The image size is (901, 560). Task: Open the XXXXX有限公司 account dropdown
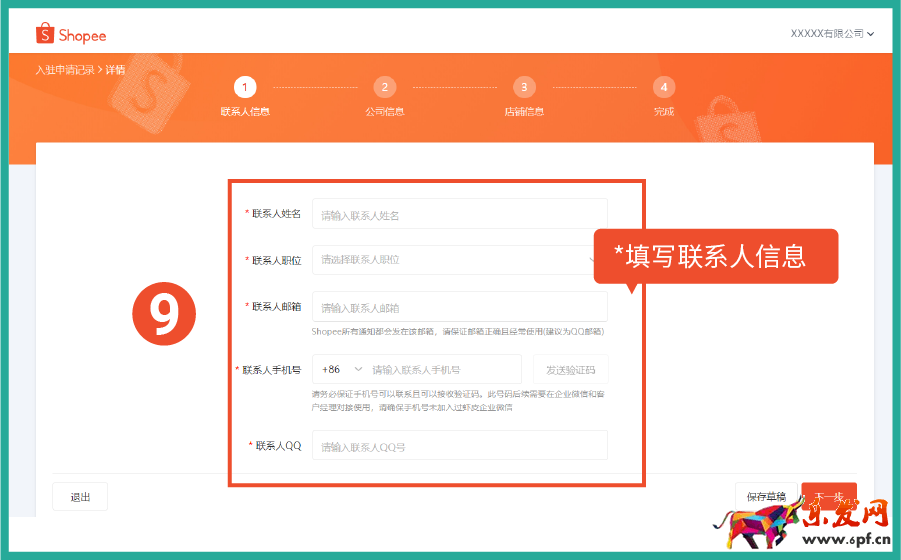click(x=832, y=34)
